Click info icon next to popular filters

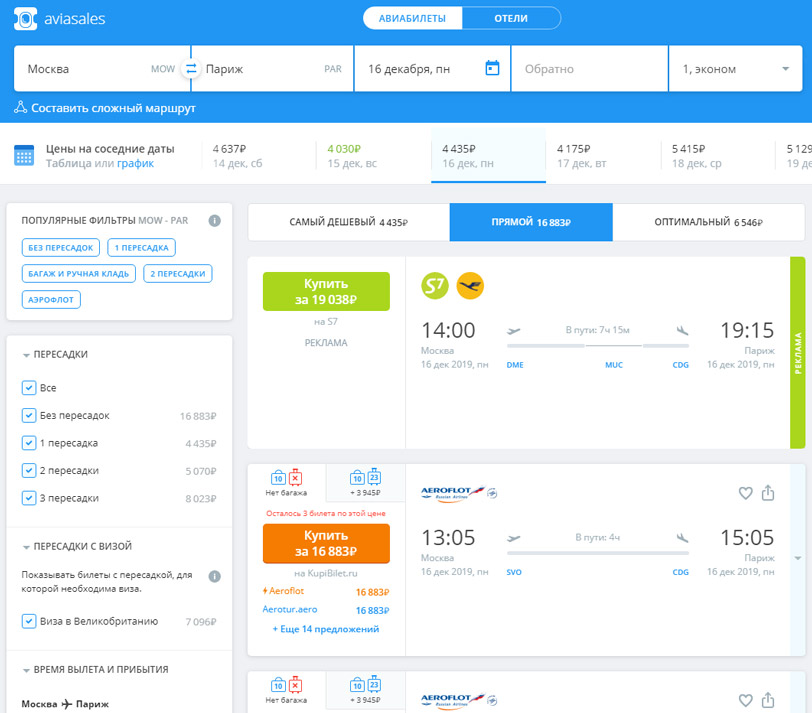[214, 221]
